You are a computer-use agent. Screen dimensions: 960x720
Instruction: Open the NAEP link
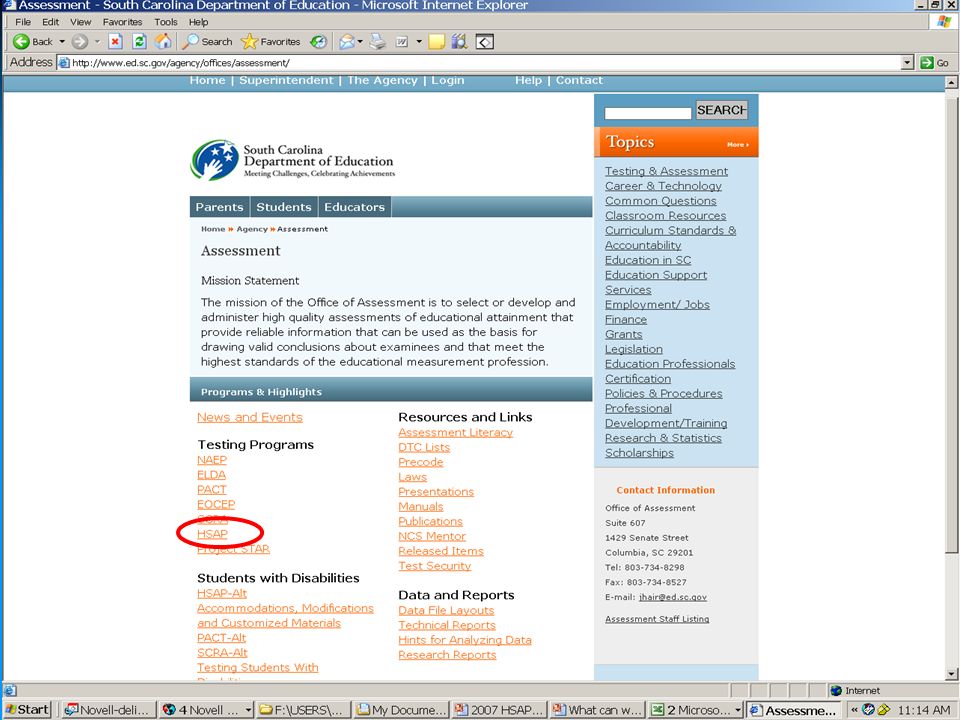212,460
